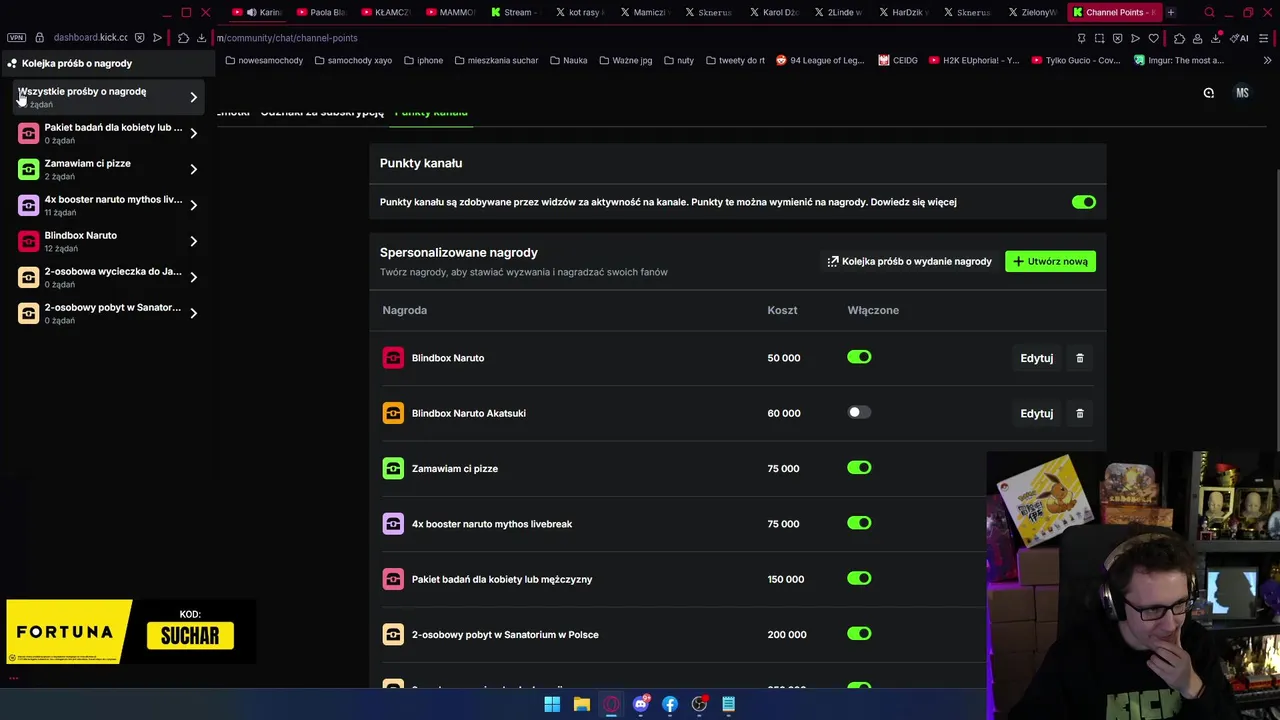
Task: Click the Blindbox Naruto Akatsuki orange reward icon
Action: tap(393, 413)
